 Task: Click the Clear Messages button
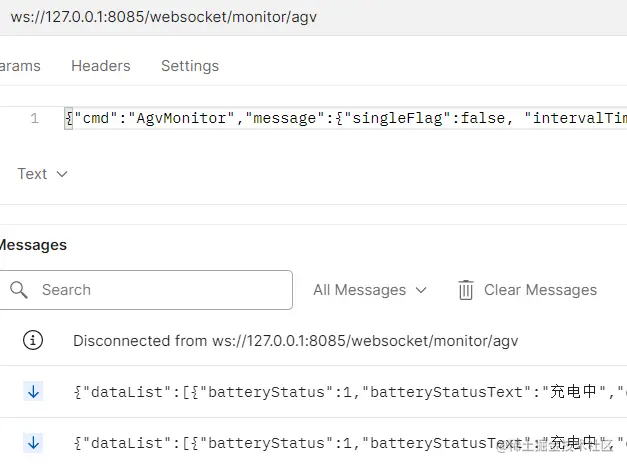[527, 290]
